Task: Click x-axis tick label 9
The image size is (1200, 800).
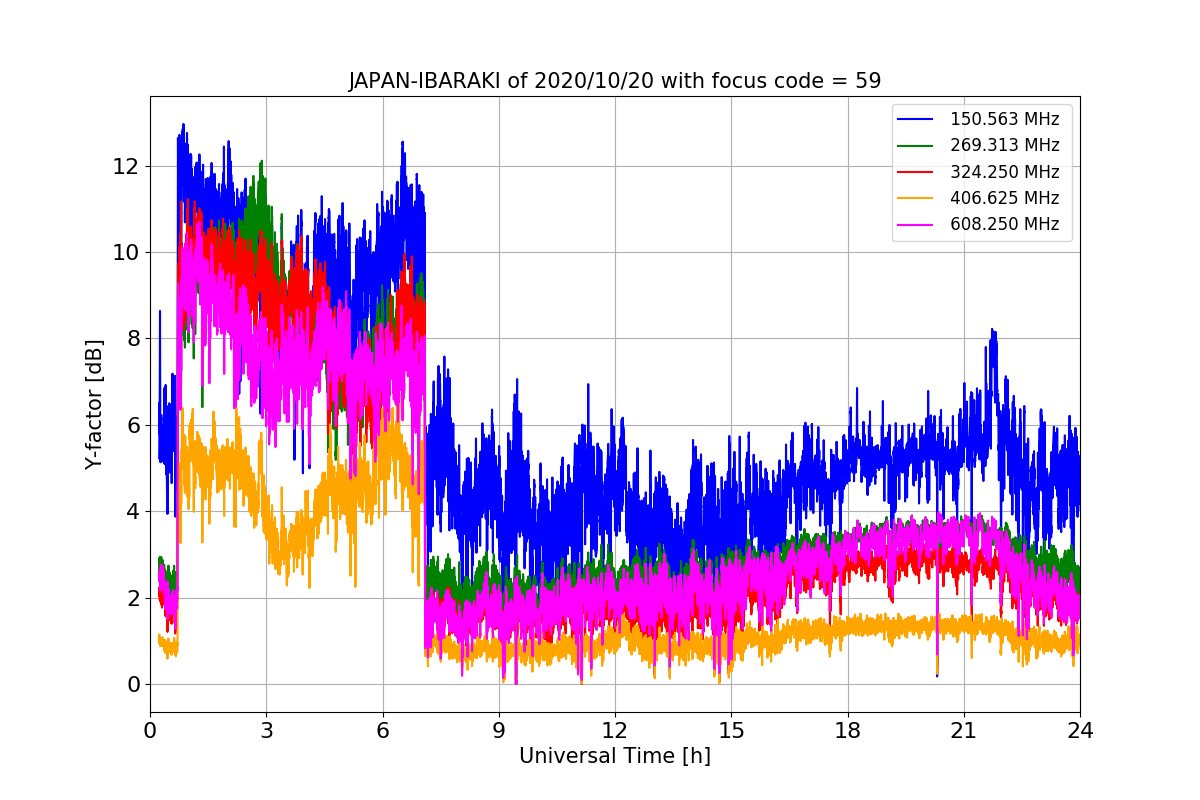Action: click(499, 731)
